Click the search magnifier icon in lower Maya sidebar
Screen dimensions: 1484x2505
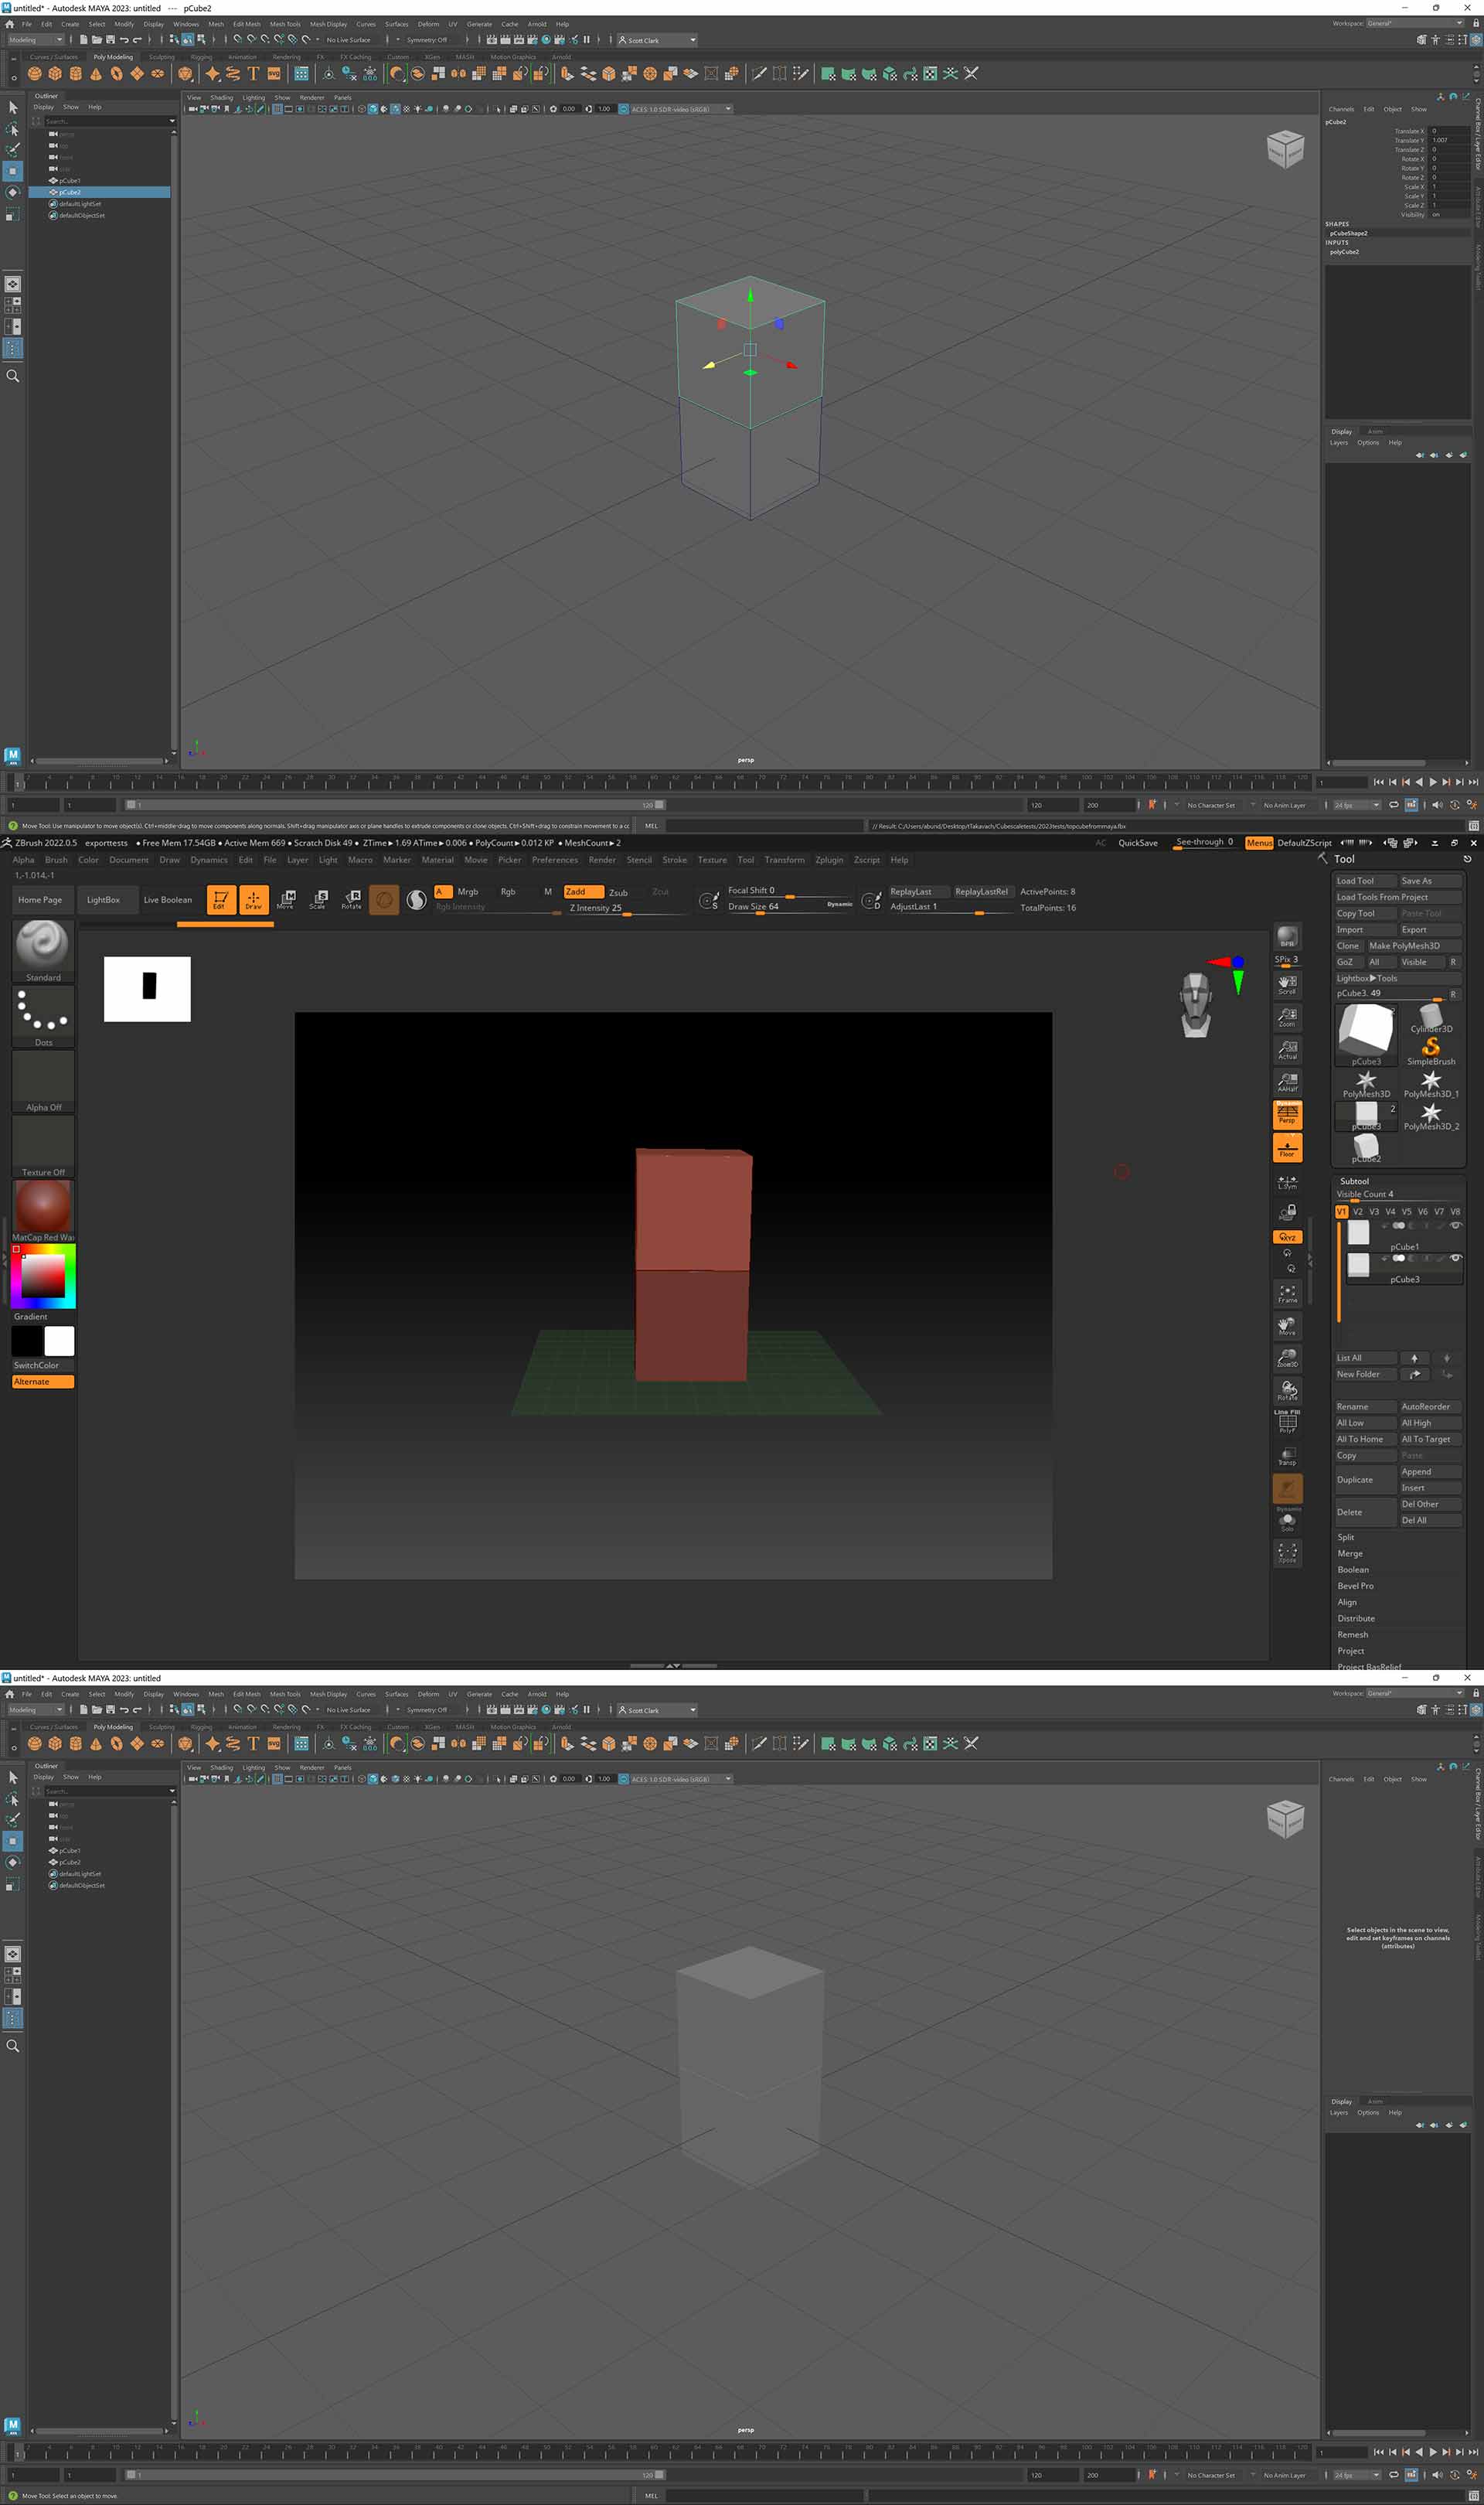pos(13,2046)
